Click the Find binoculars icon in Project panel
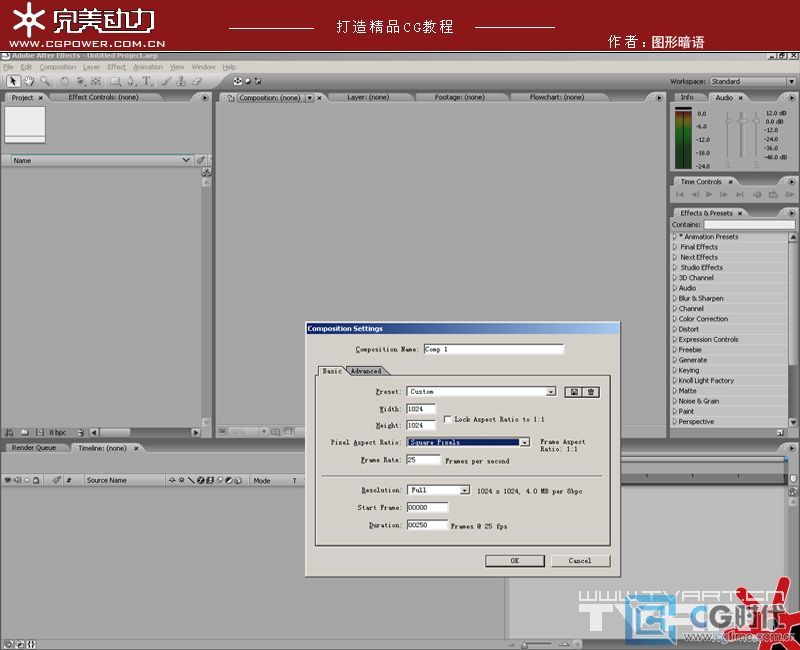 pyautogui.click(x=8, y=432)
